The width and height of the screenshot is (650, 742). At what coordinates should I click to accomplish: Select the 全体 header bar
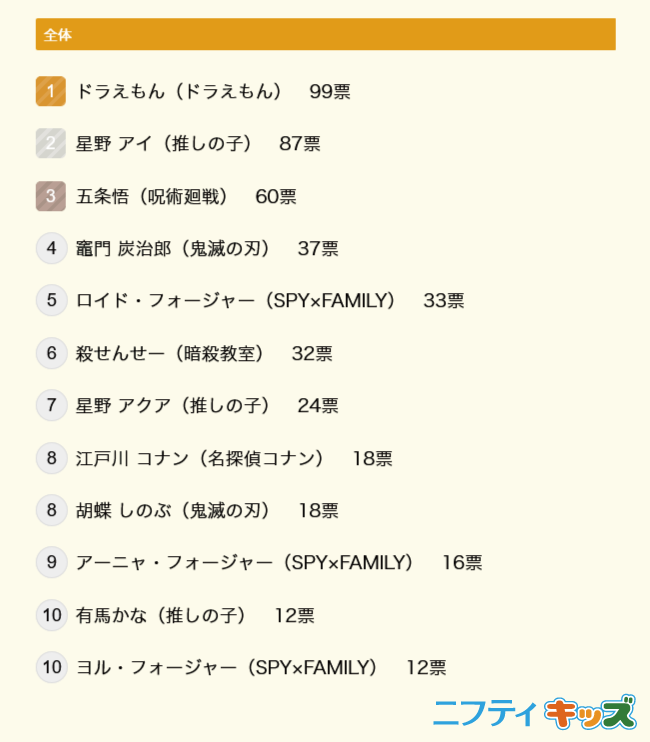[x=325, y=34]
